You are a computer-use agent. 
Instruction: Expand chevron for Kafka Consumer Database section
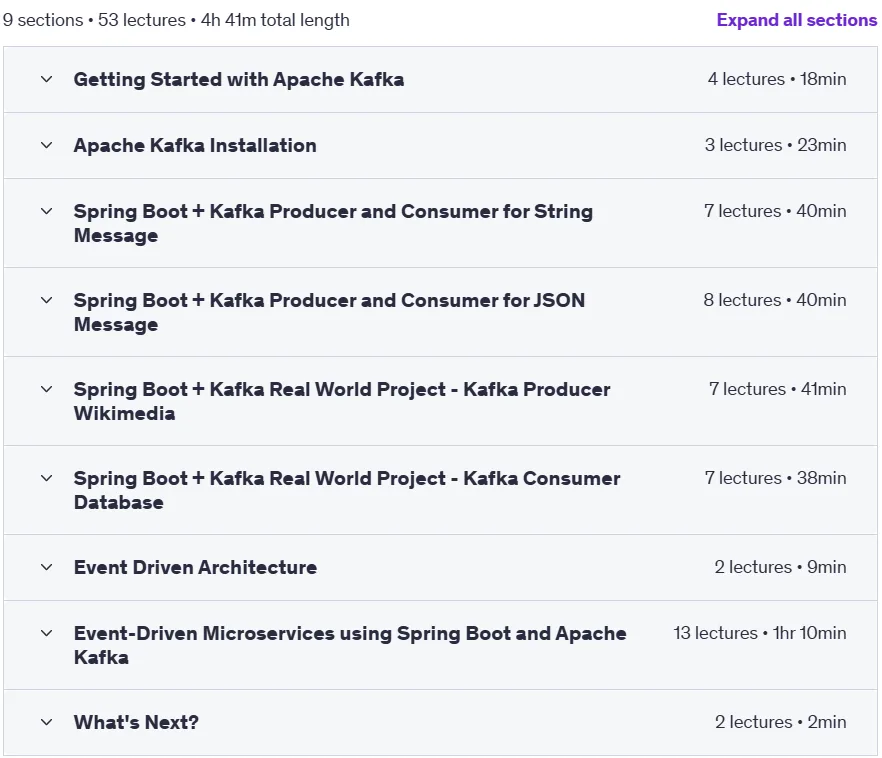click(47, 478)
